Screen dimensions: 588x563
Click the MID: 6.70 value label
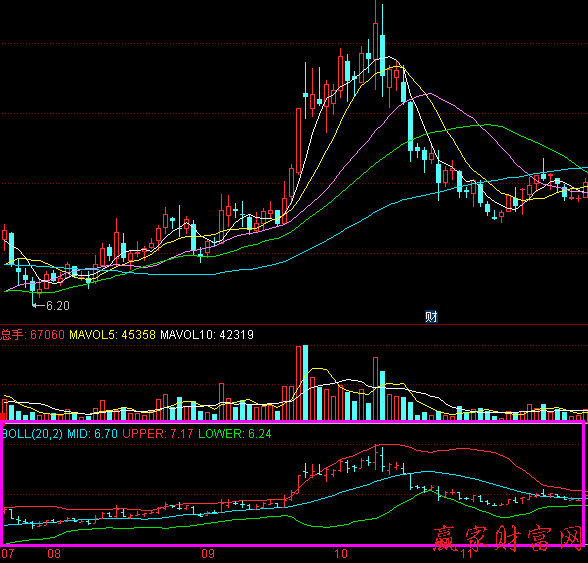coord(92,434)
